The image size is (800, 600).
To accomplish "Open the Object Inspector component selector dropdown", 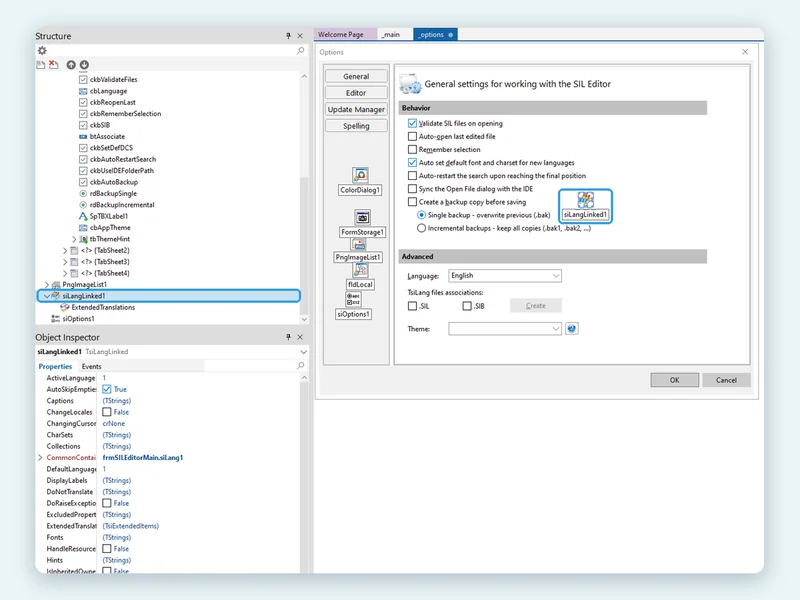I will pos(303,352).
